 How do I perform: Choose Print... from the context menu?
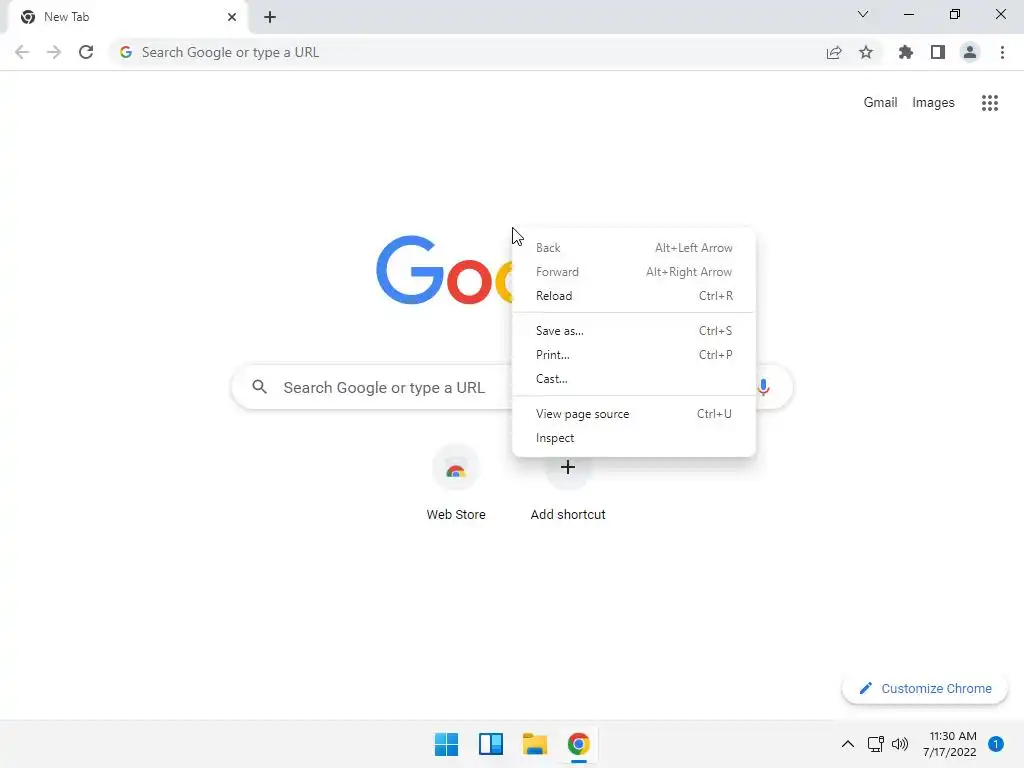click(x=634, y=355)
